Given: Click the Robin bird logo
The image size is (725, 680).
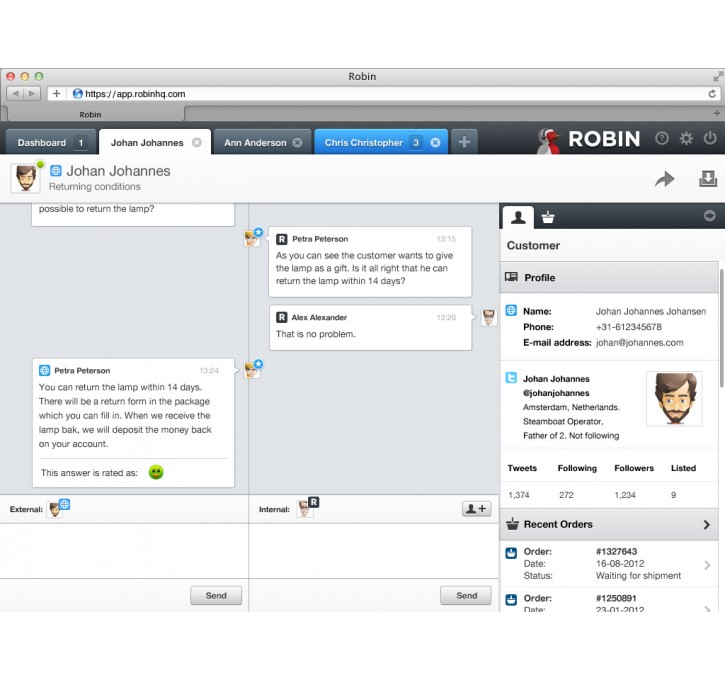Looking at the screenshot, I should tap(548, 141).
